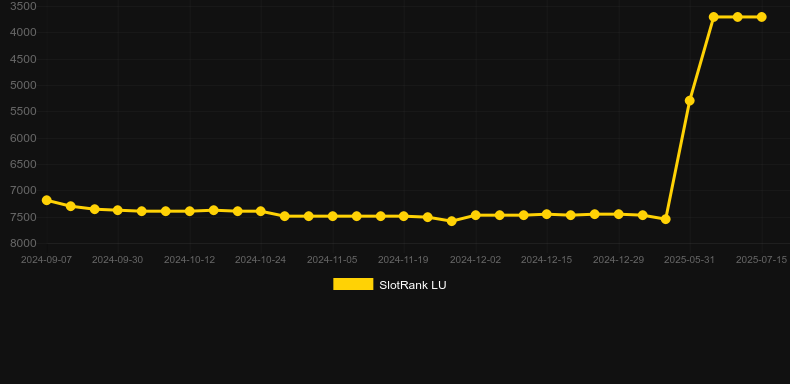Click the data point above 2024-11-19
The image size is (790, 384).
coord(404,216)
